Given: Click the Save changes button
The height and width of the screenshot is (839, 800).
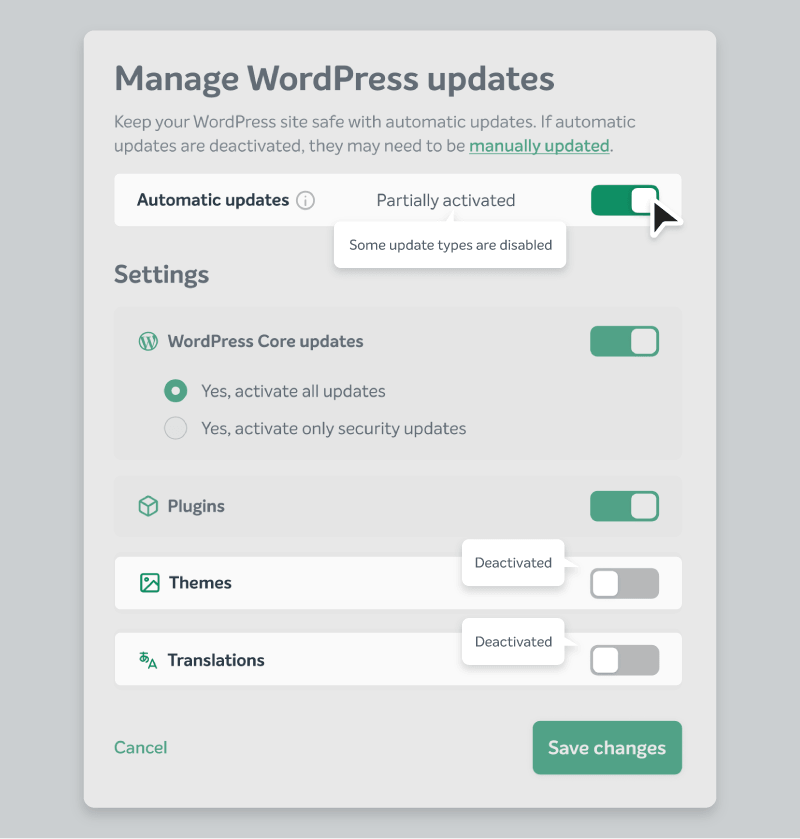Looking at the screenshot, I should (607, 748).
